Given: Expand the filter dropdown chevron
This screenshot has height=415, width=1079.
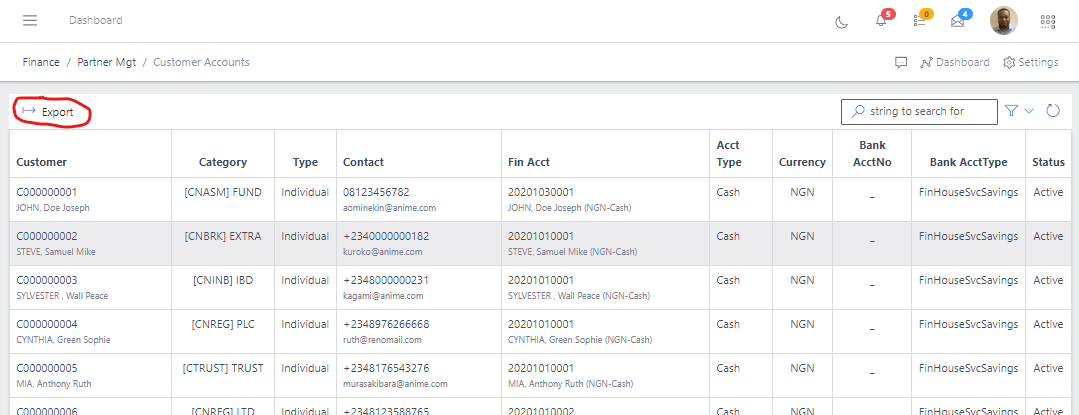Looking at the screenshot, I should click(1029, 111).
